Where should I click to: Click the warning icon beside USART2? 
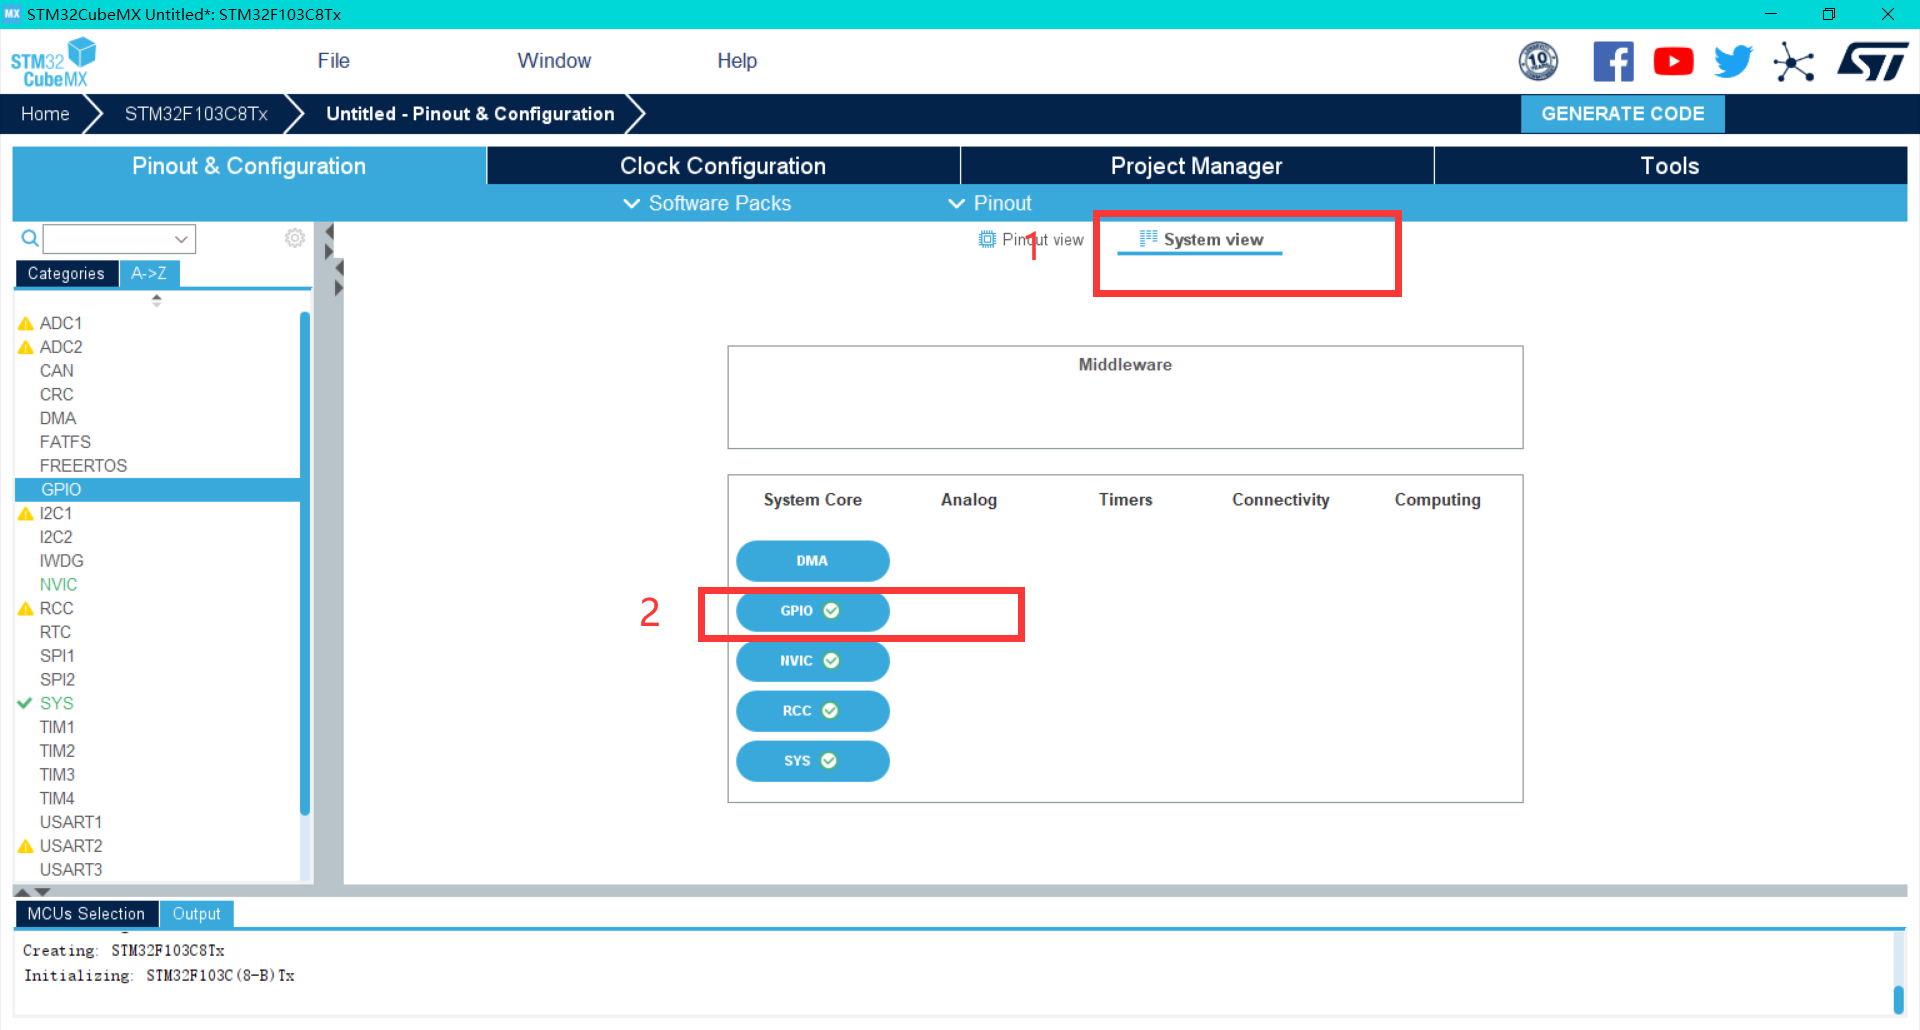(26, 846)
